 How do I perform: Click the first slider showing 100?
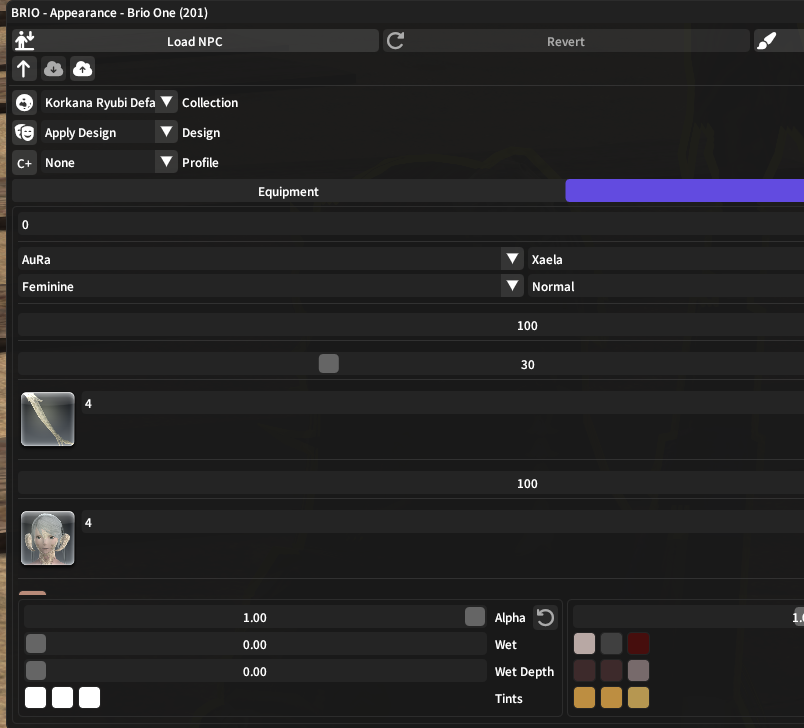click(411, 326)
